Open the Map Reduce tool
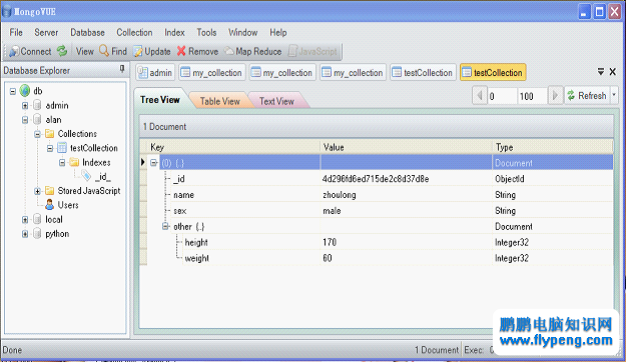626x362 pixels. coord(253,51)
